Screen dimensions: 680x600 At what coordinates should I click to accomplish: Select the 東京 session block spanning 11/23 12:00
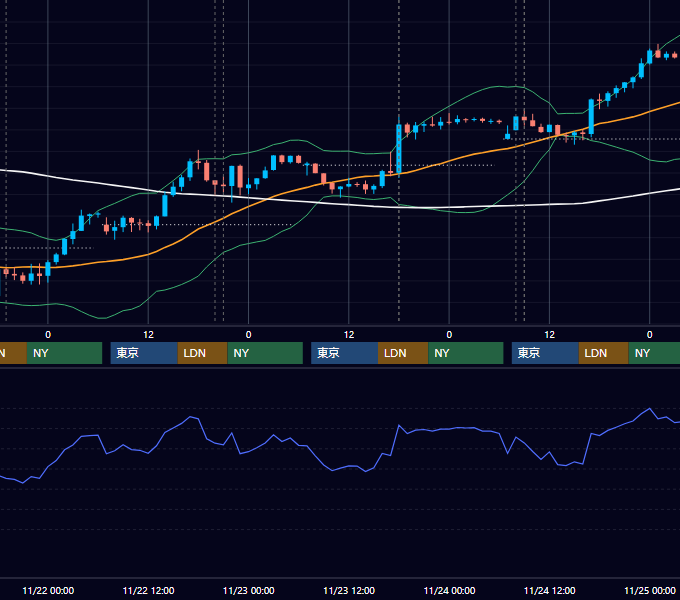point(344,353)
